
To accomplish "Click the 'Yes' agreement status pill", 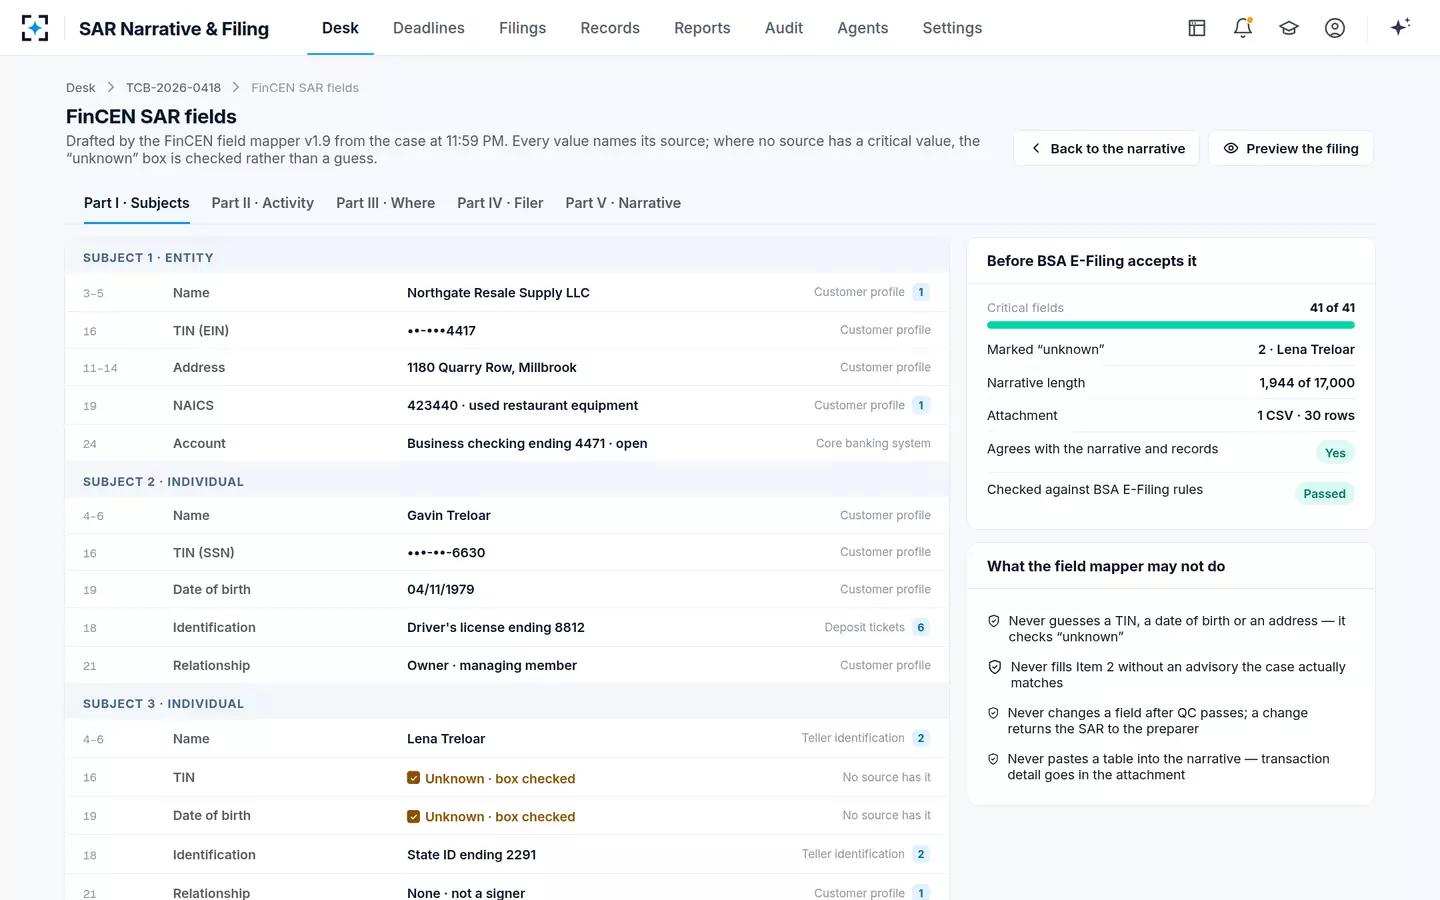I will [1335, 453].
